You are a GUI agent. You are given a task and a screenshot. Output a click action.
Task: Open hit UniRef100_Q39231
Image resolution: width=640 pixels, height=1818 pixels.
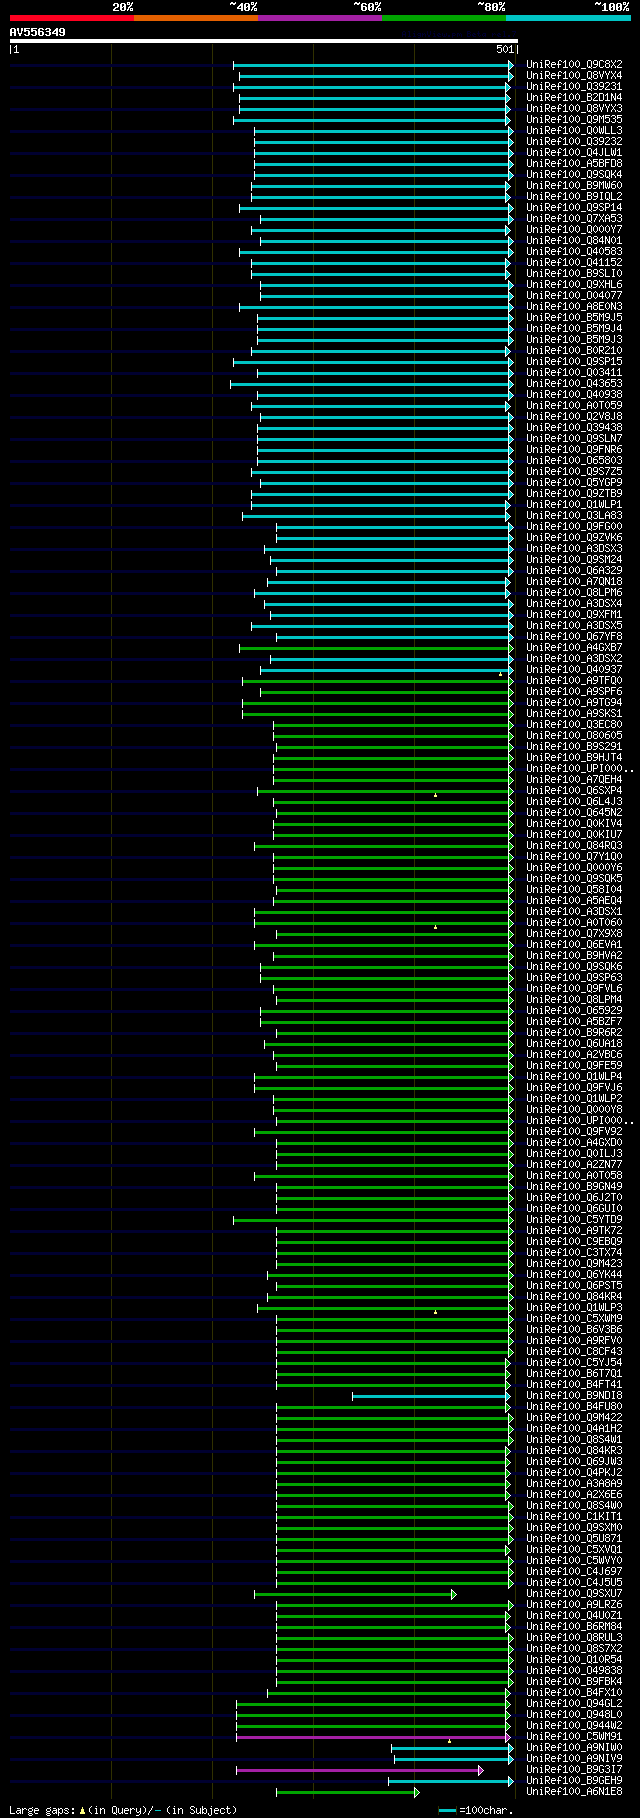coord(574,87)
